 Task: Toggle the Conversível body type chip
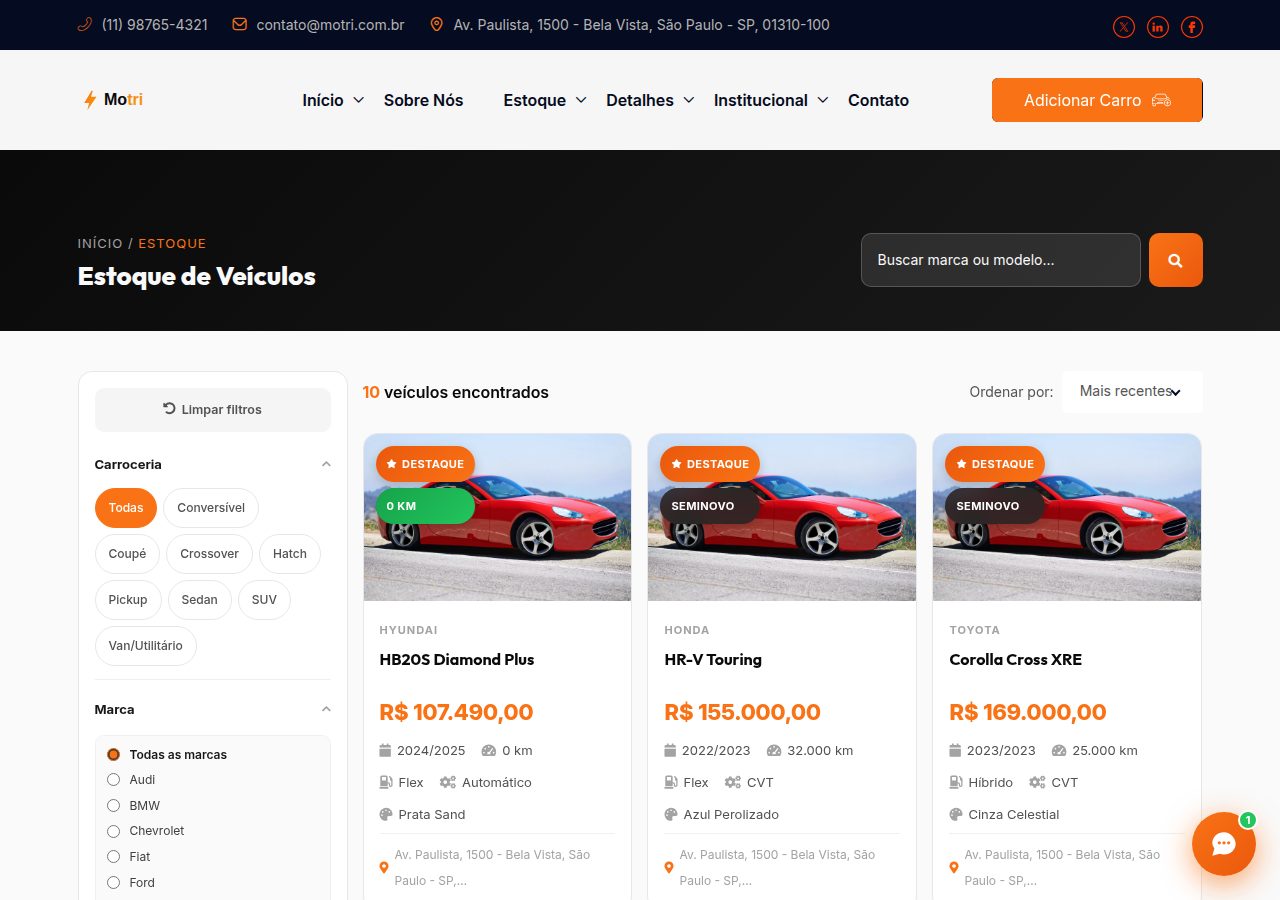click(211, 508)
